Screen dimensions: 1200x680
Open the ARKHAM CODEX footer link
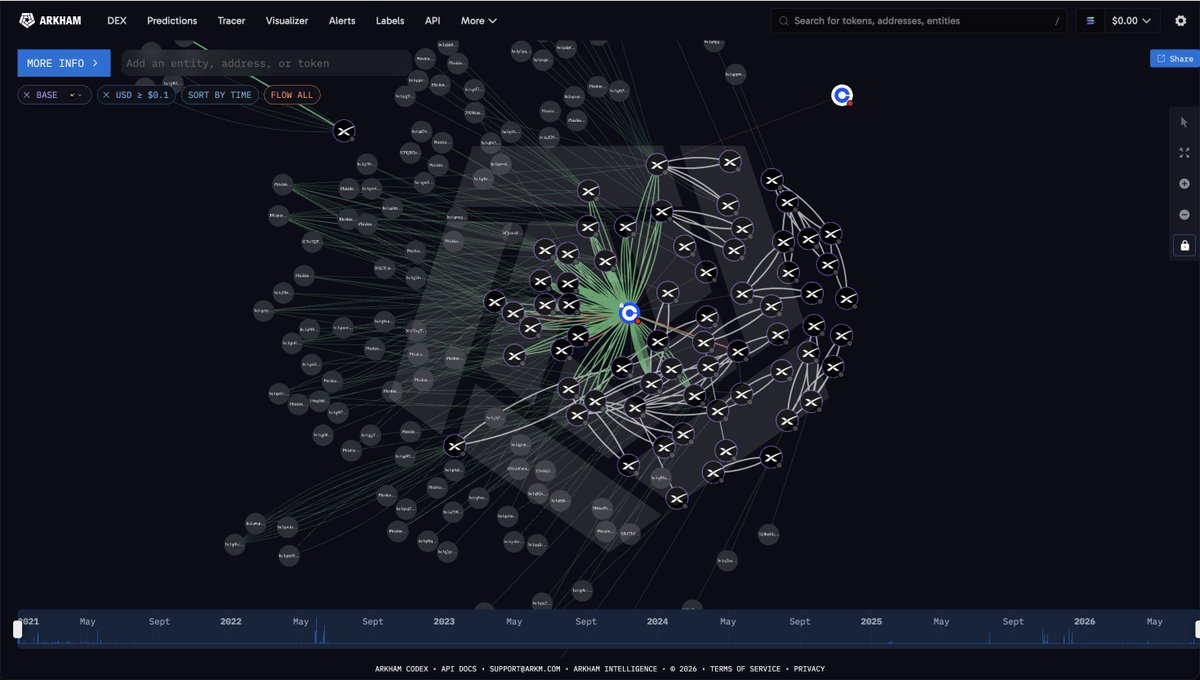coord(404,669)
